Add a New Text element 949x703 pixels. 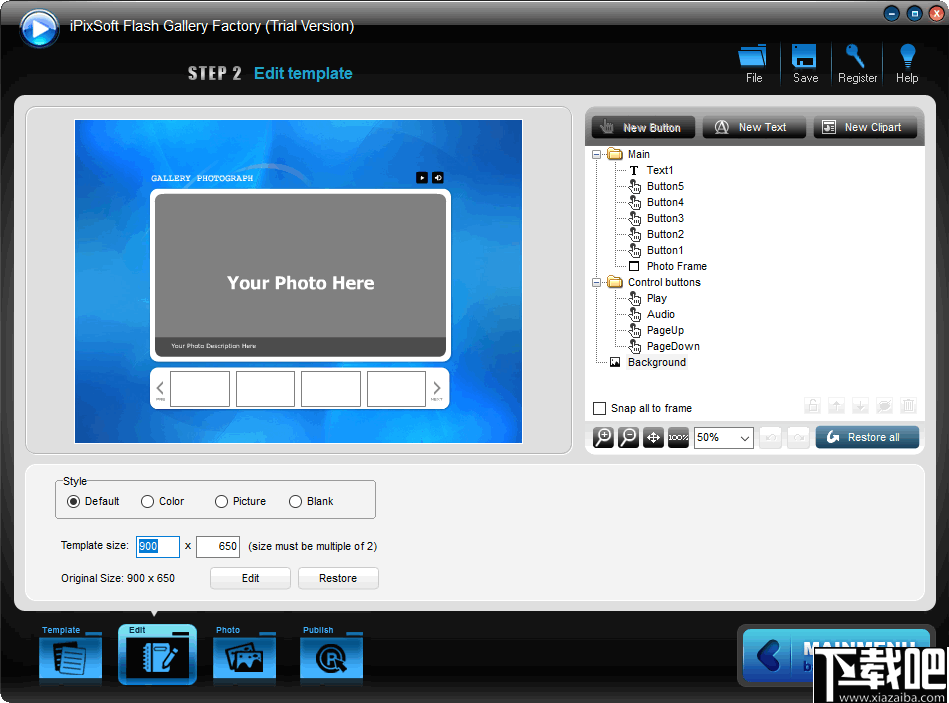754,128
